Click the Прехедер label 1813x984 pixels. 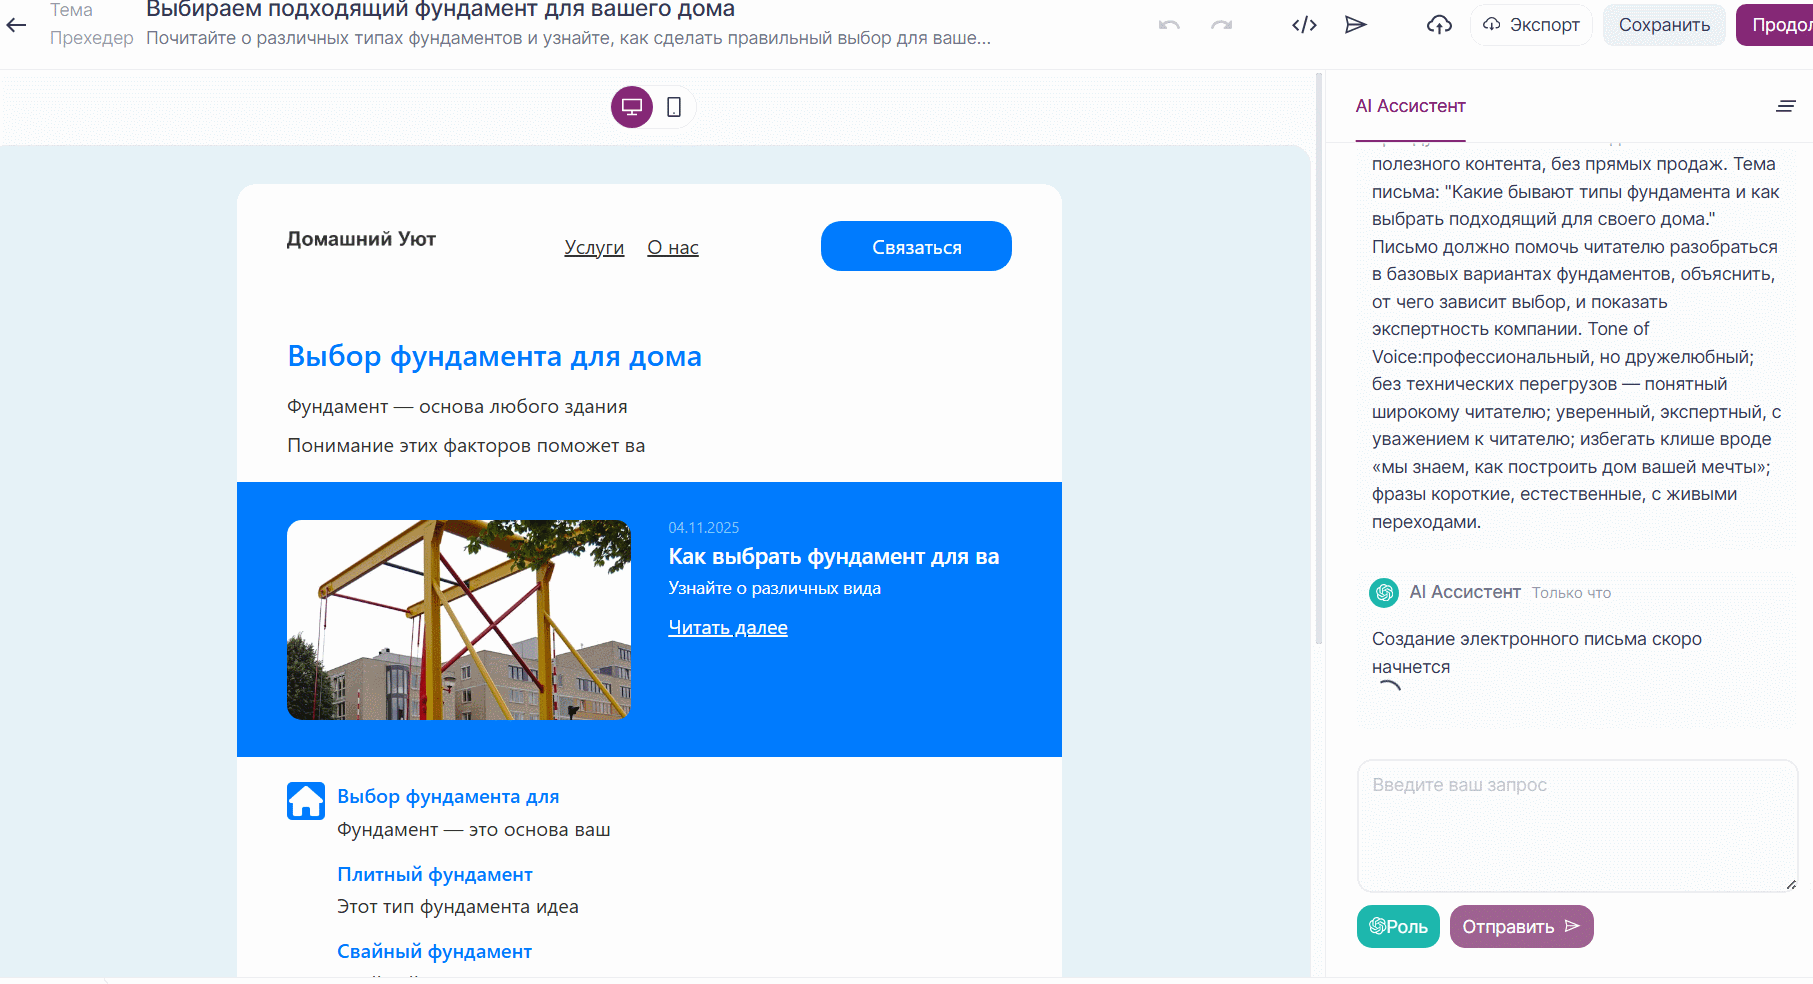tap(91, 38)
